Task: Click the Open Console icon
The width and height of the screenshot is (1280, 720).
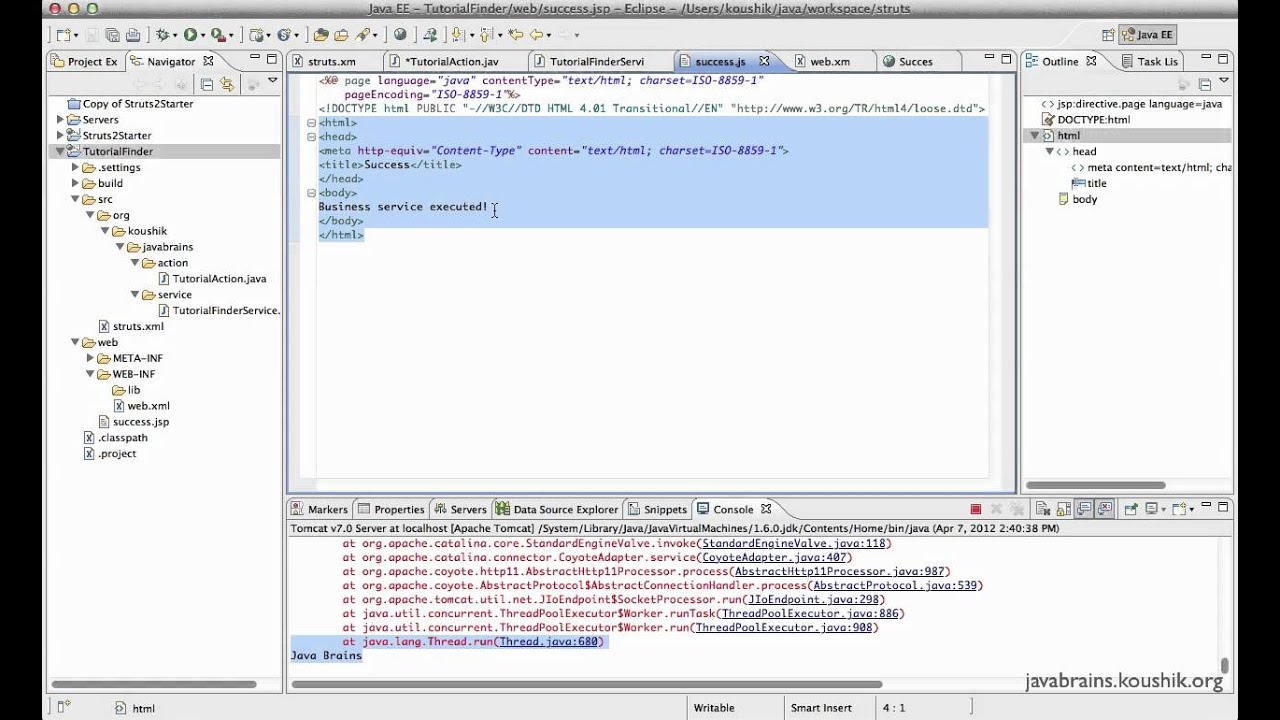Action: click(x=1179, y=509)
